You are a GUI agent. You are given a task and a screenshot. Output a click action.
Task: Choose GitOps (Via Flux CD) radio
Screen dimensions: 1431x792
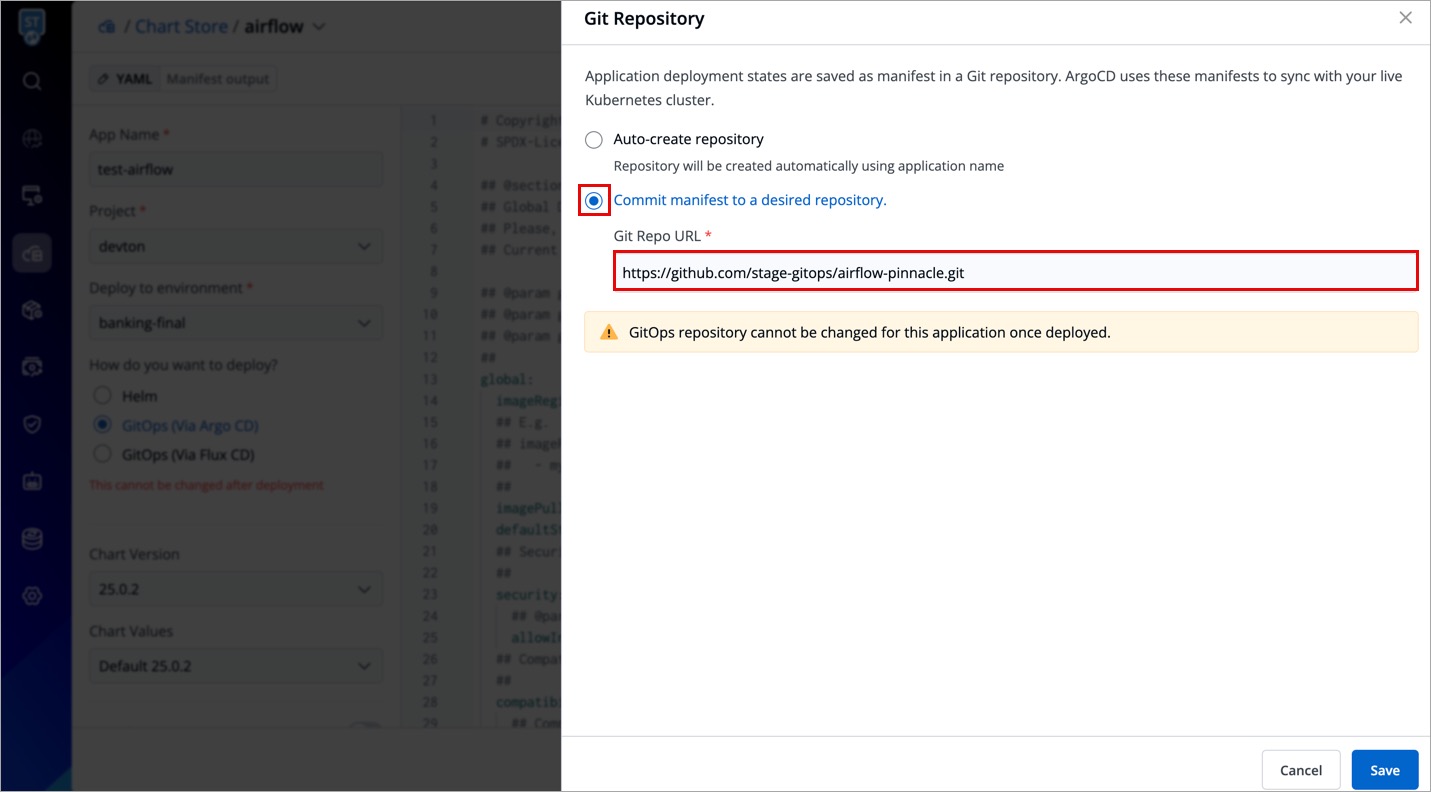[102, 455]
